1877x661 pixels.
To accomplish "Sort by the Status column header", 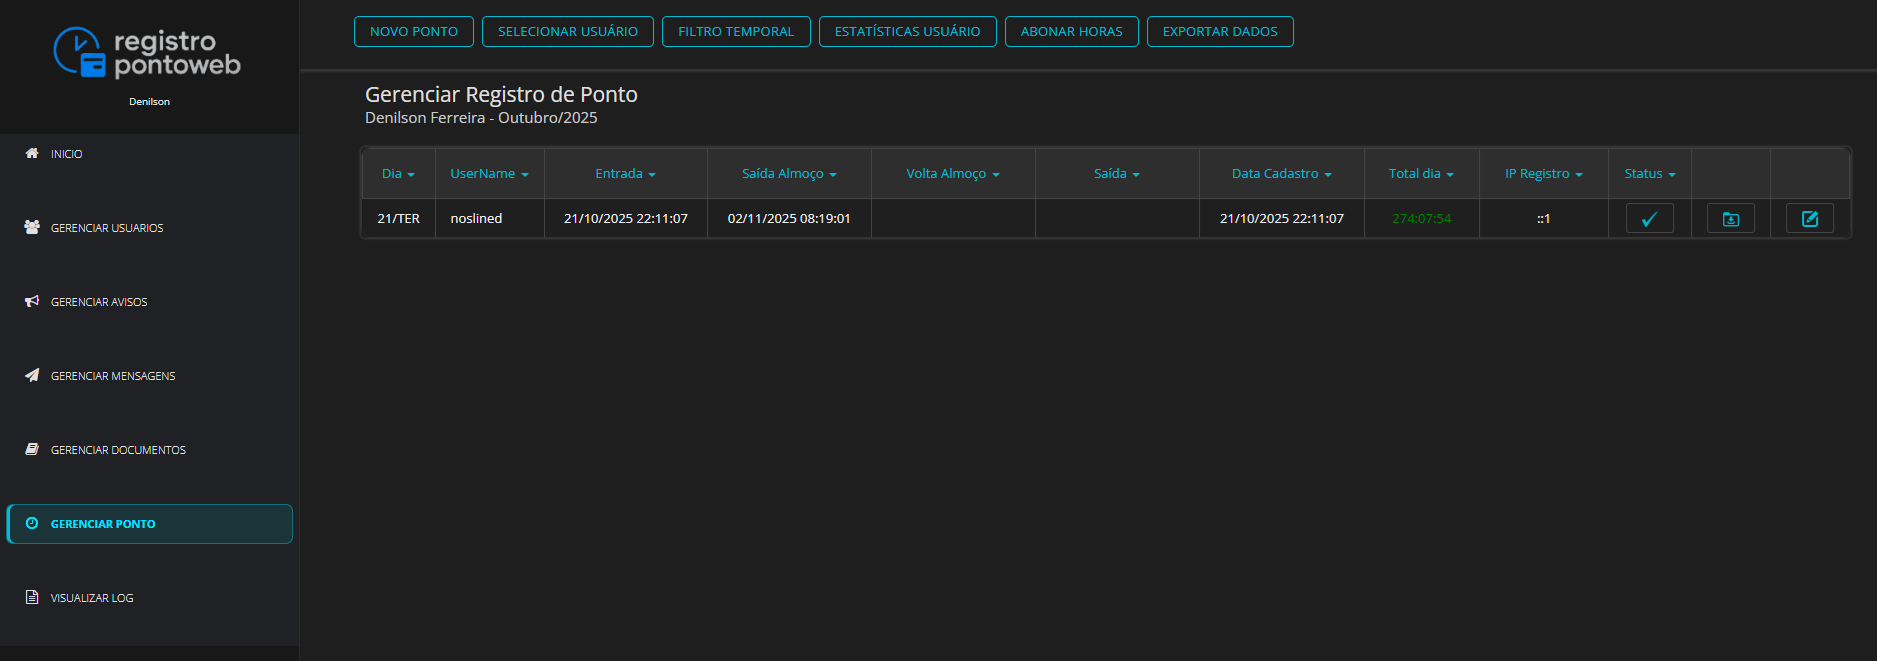I will (x=1649, y=174).
